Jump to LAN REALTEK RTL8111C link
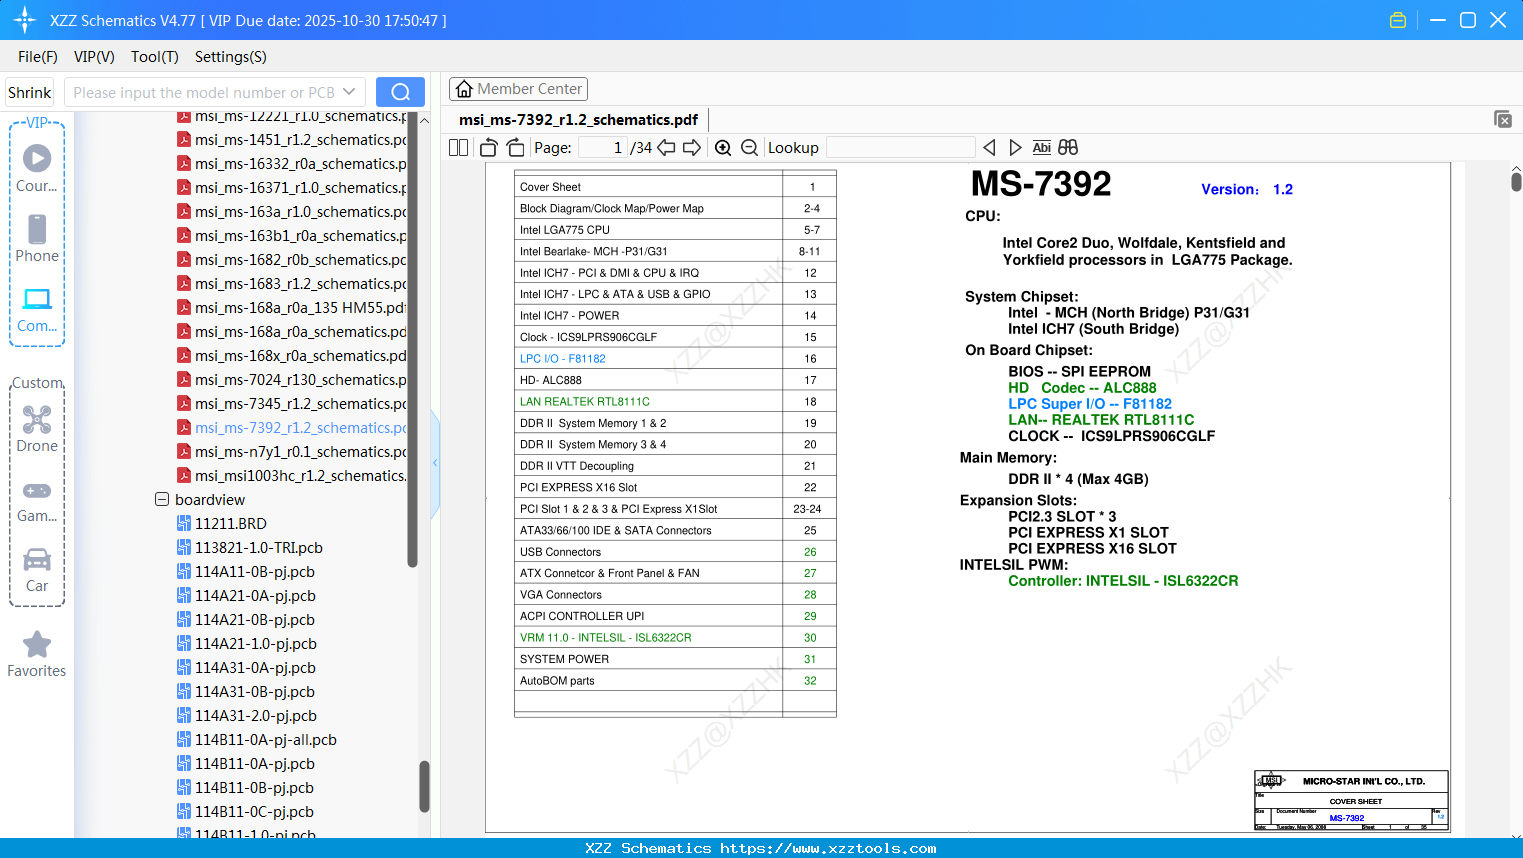Image resolution: width=1523 pixels, height=858 pixels. [x=585, y=402]
